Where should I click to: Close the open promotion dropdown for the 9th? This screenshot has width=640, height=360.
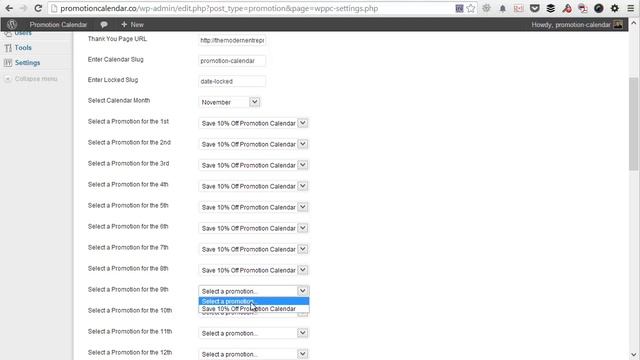[253, 291]
